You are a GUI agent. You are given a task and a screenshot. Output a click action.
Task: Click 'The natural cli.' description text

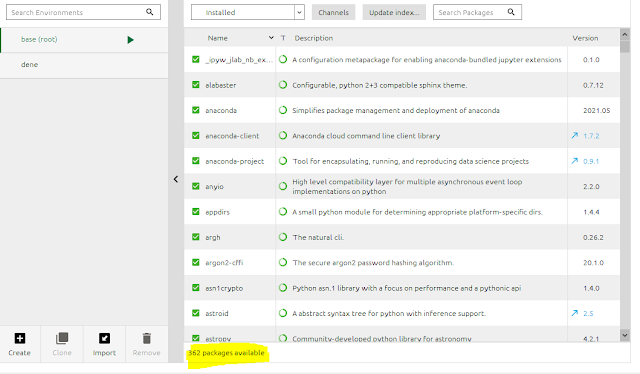tap(318, 237)
